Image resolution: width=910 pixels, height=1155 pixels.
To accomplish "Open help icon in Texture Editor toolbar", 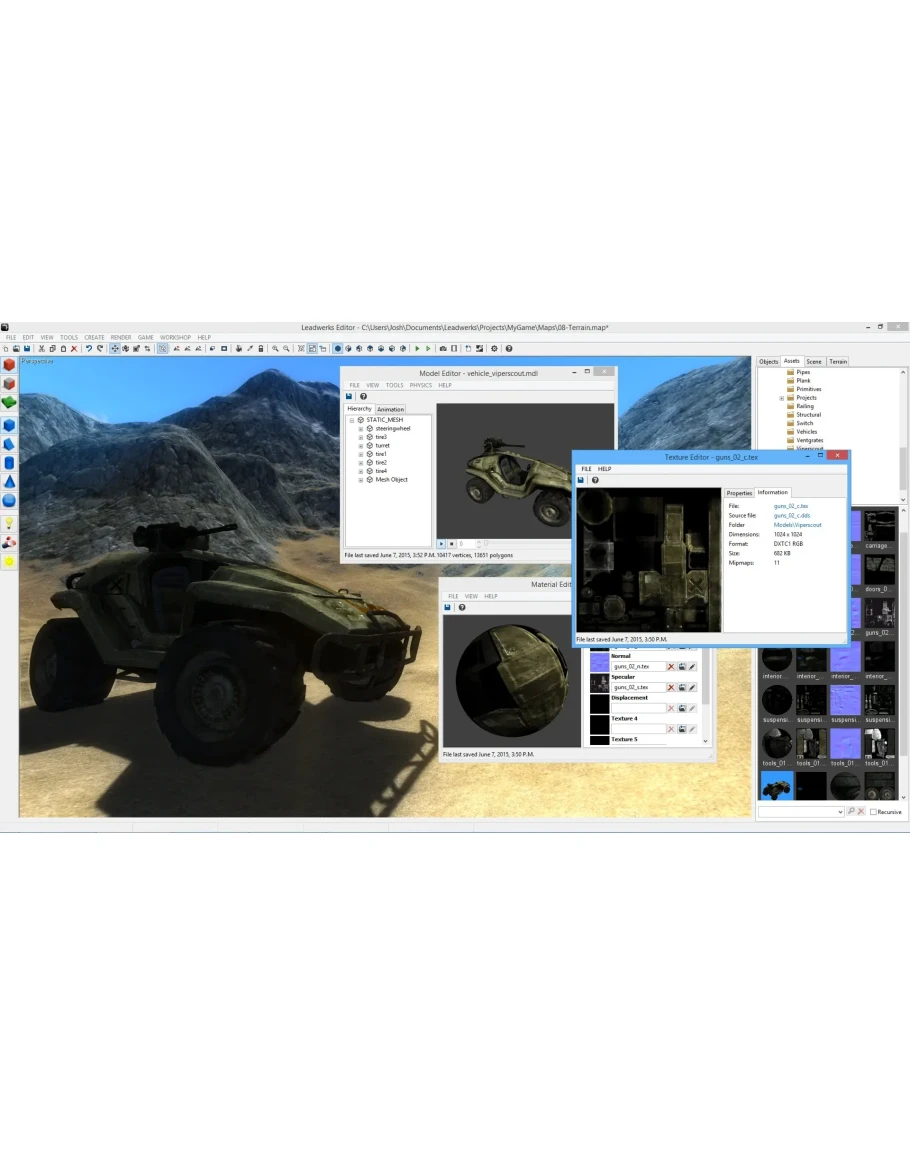I will click(x=595, y=480).
